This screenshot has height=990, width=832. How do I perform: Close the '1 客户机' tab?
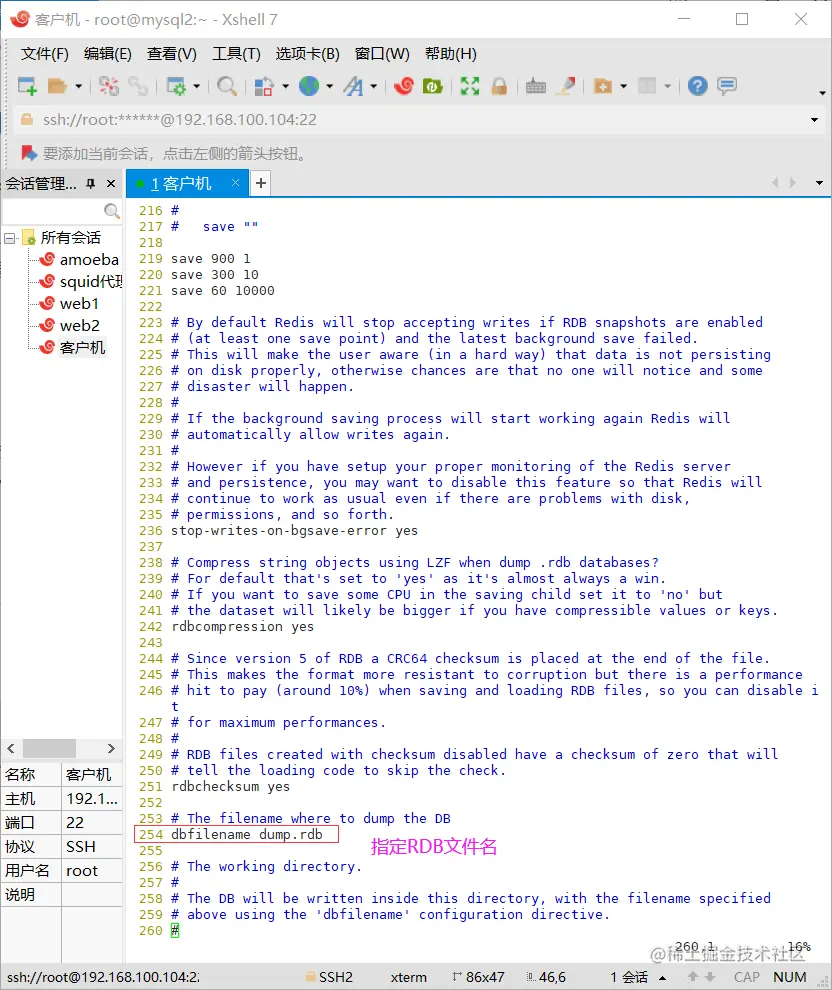tap(235, 183)
